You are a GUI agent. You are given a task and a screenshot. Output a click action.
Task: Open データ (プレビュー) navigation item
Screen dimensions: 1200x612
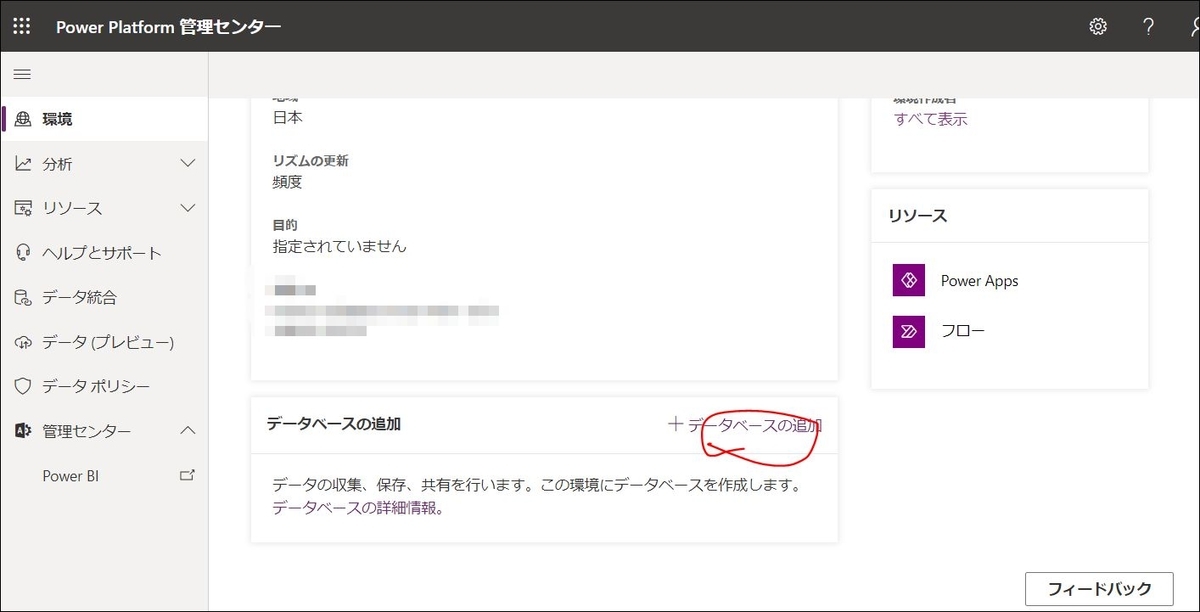104,342
